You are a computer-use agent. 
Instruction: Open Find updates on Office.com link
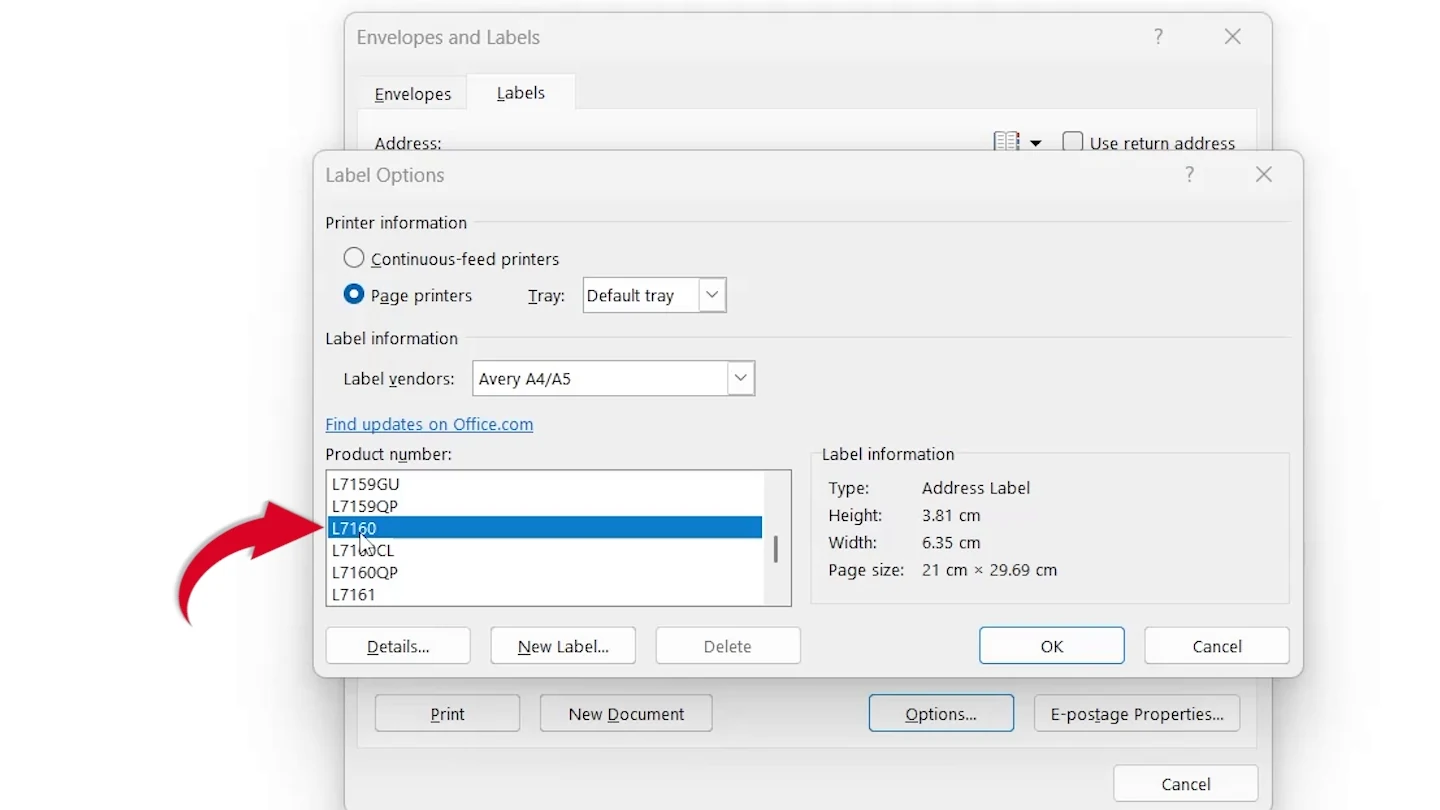pos(429,424)
